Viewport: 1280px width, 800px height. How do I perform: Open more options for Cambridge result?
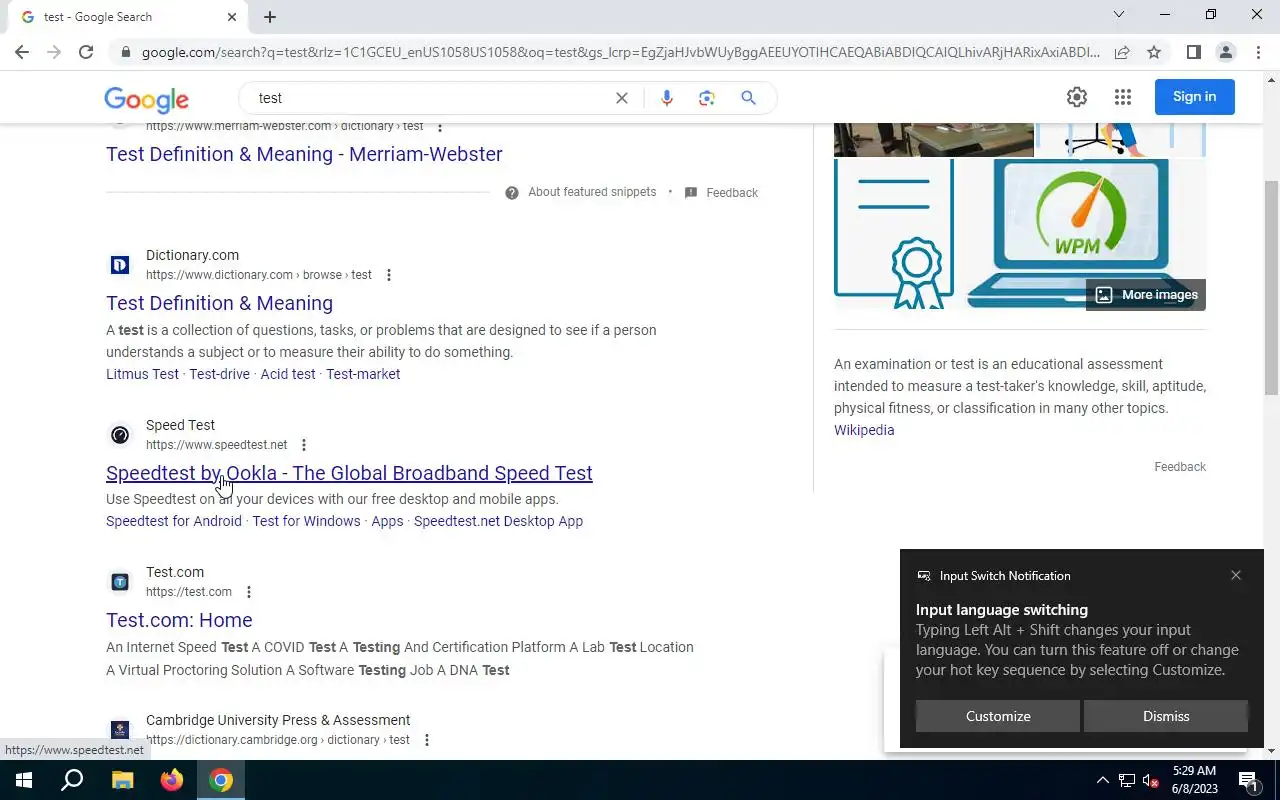pyautogui.click(x=427, y=740)
